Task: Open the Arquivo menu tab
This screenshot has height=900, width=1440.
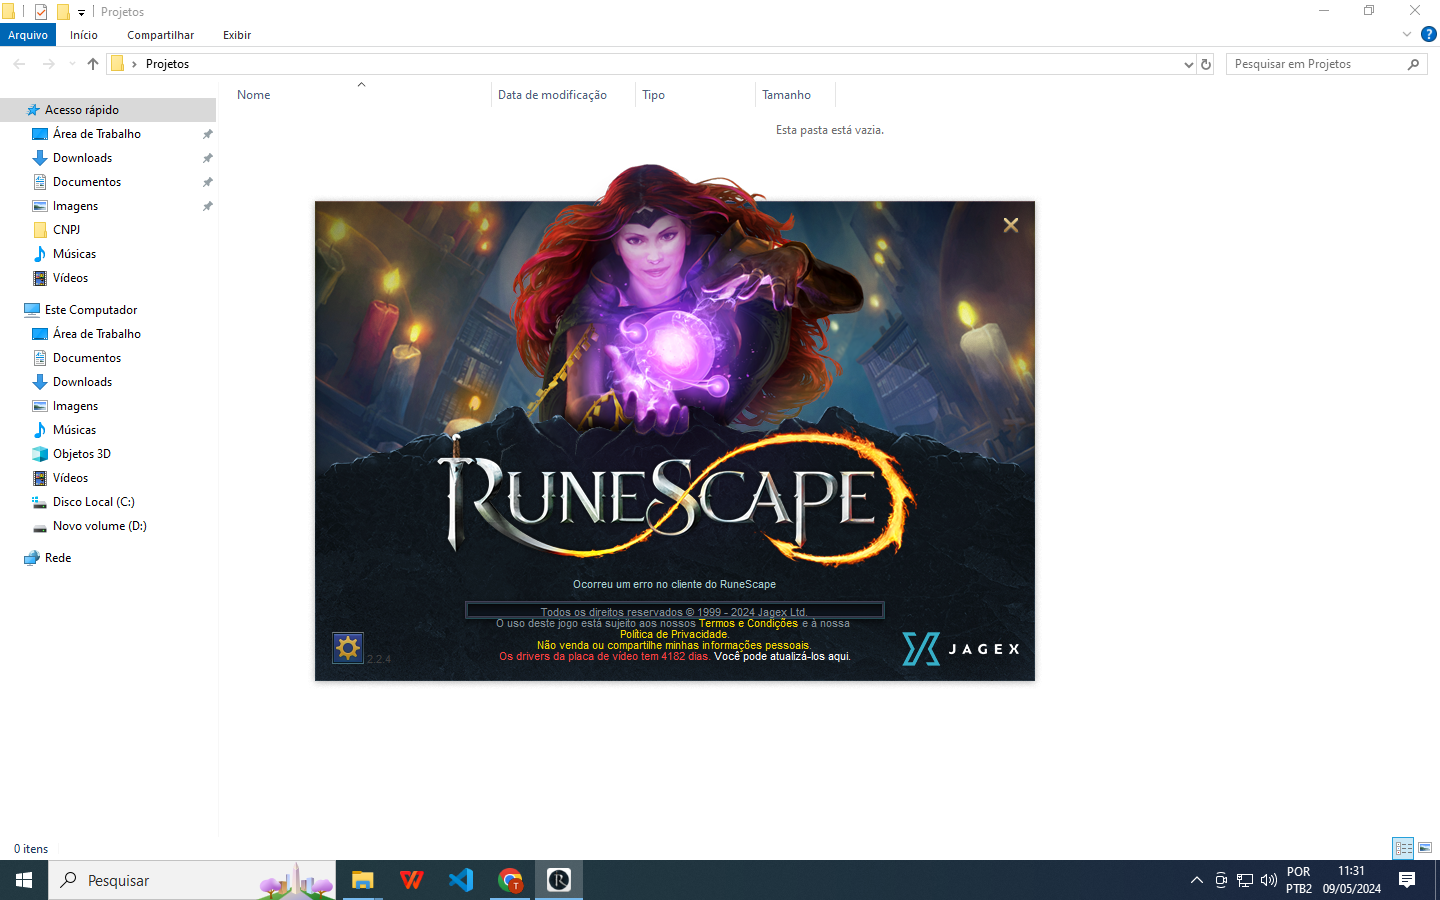Action: pos(28,35)
